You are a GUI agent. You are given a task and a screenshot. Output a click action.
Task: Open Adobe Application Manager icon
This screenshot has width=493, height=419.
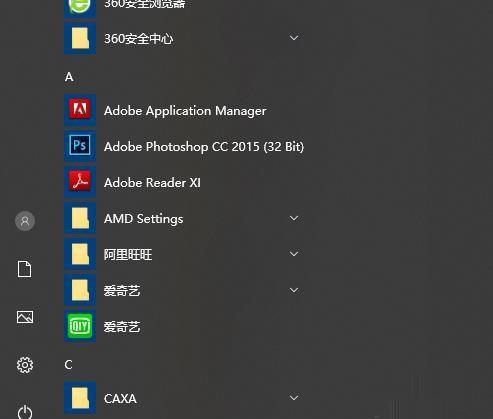[80, 109]
